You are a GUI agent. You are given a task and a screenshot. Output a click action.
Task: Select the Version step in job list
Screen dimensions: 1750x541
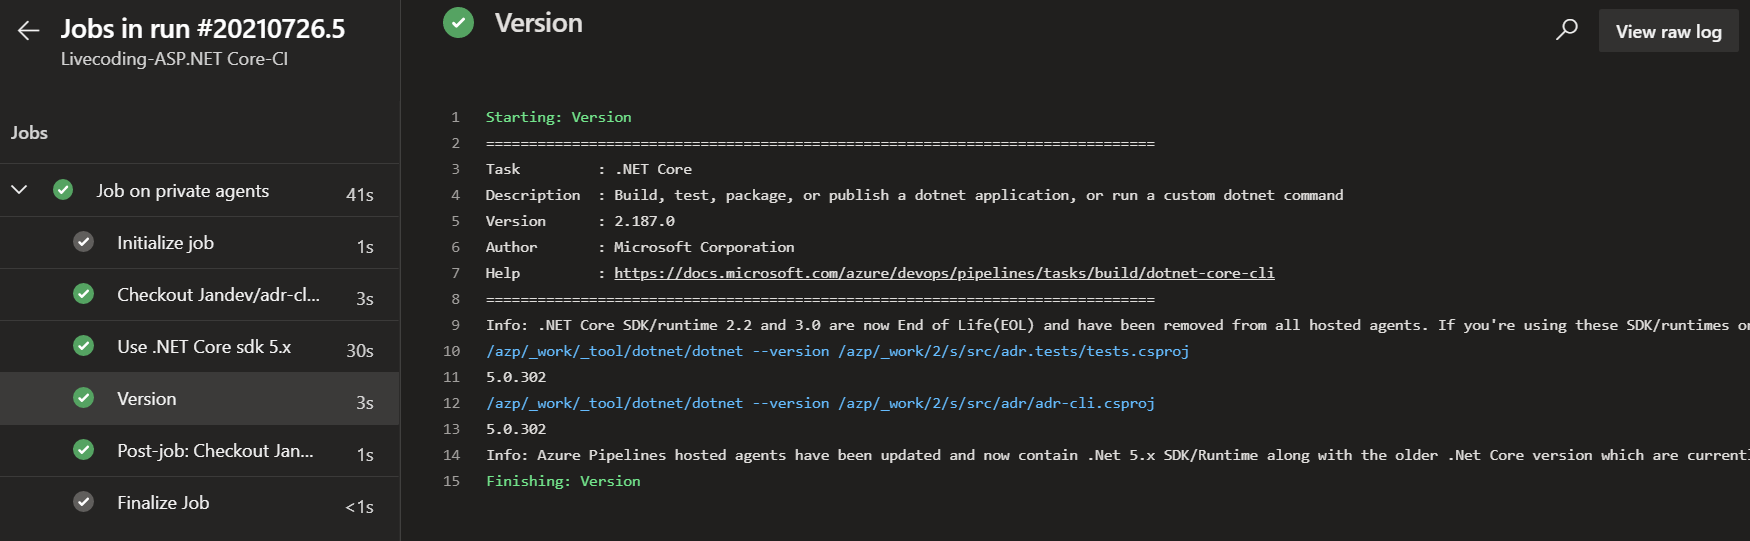coord(200,399)
